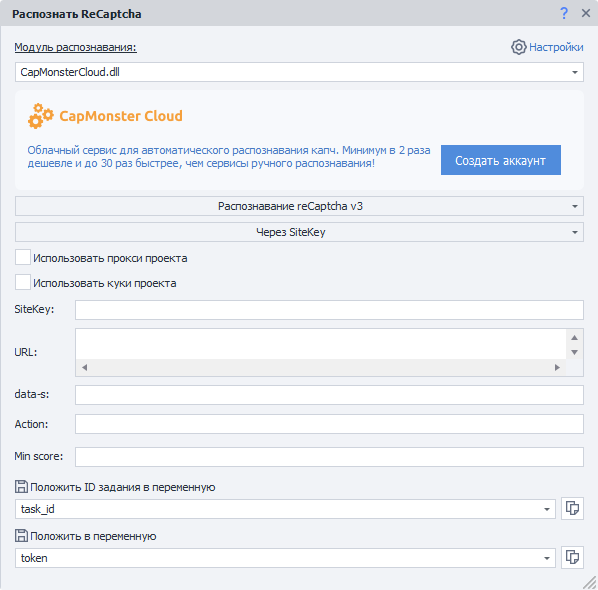The image size is (598, 590).
Task: Focus the Min score input field
Action: pyautogui.click(x=329, y=457)
